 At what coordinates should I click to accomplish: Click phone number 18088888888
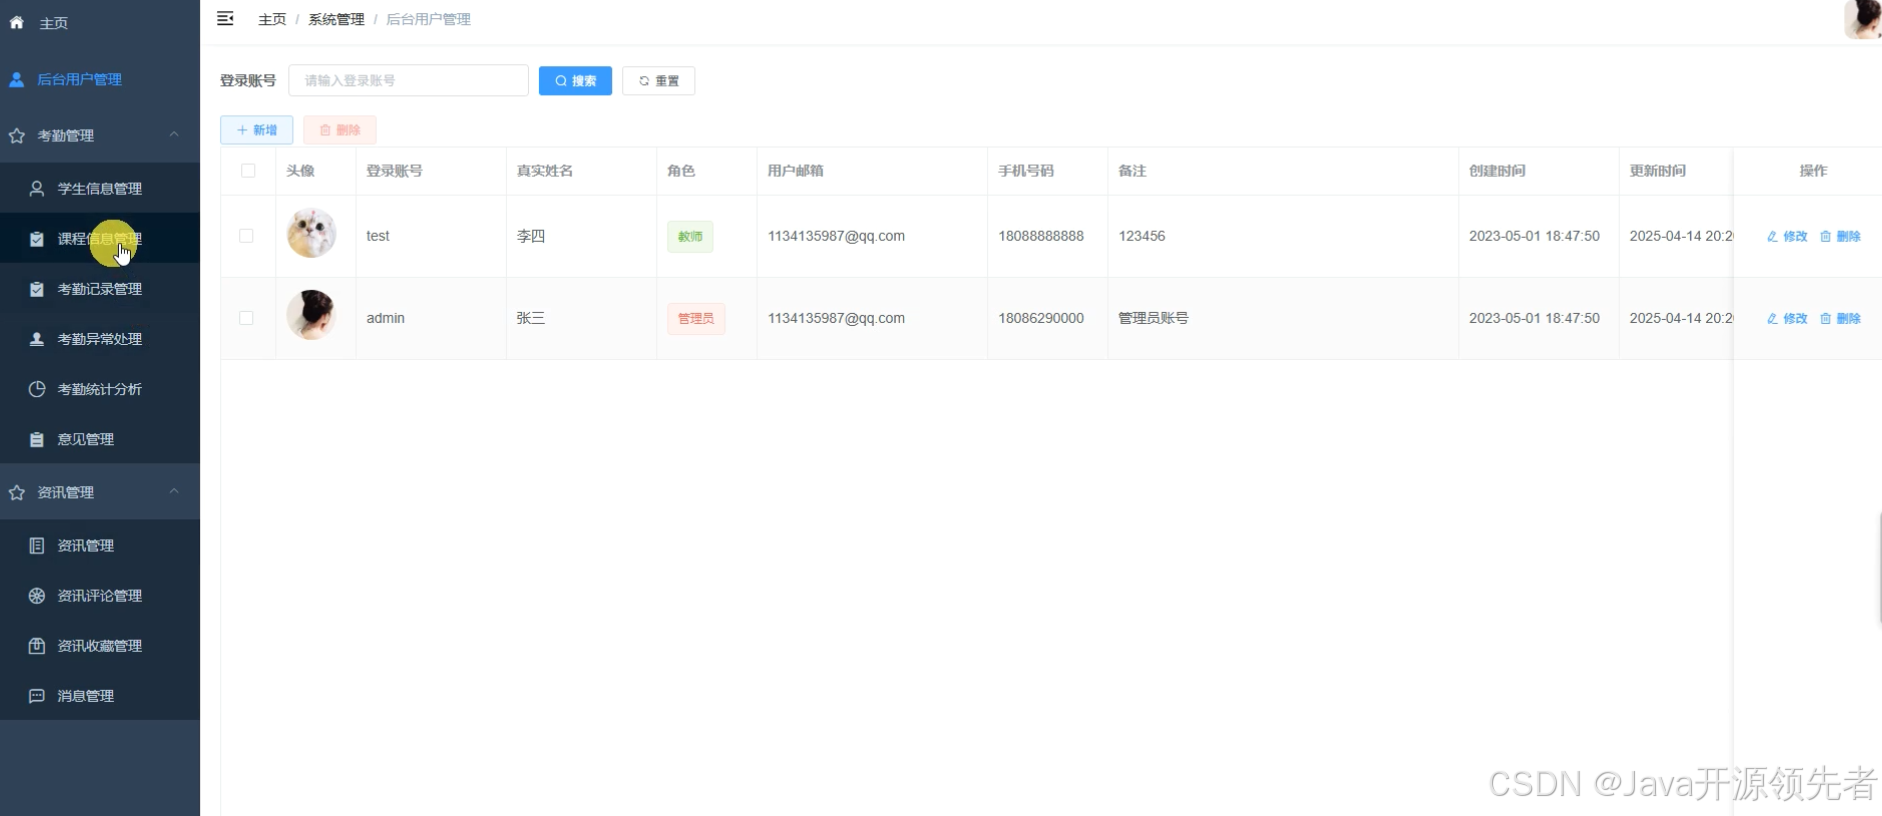point(1041,236)
